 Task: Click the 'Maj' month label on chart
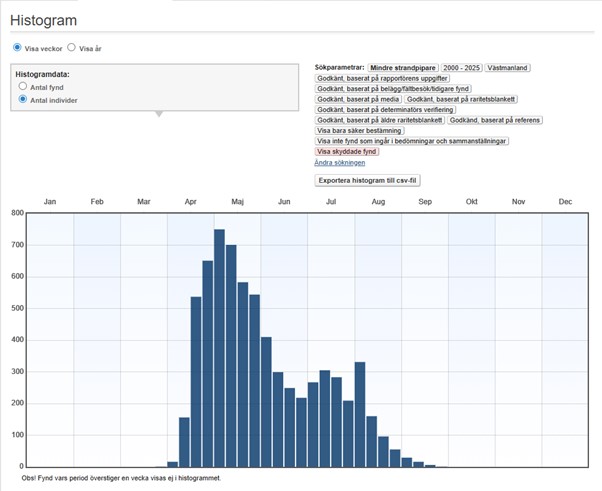(238, 202)
